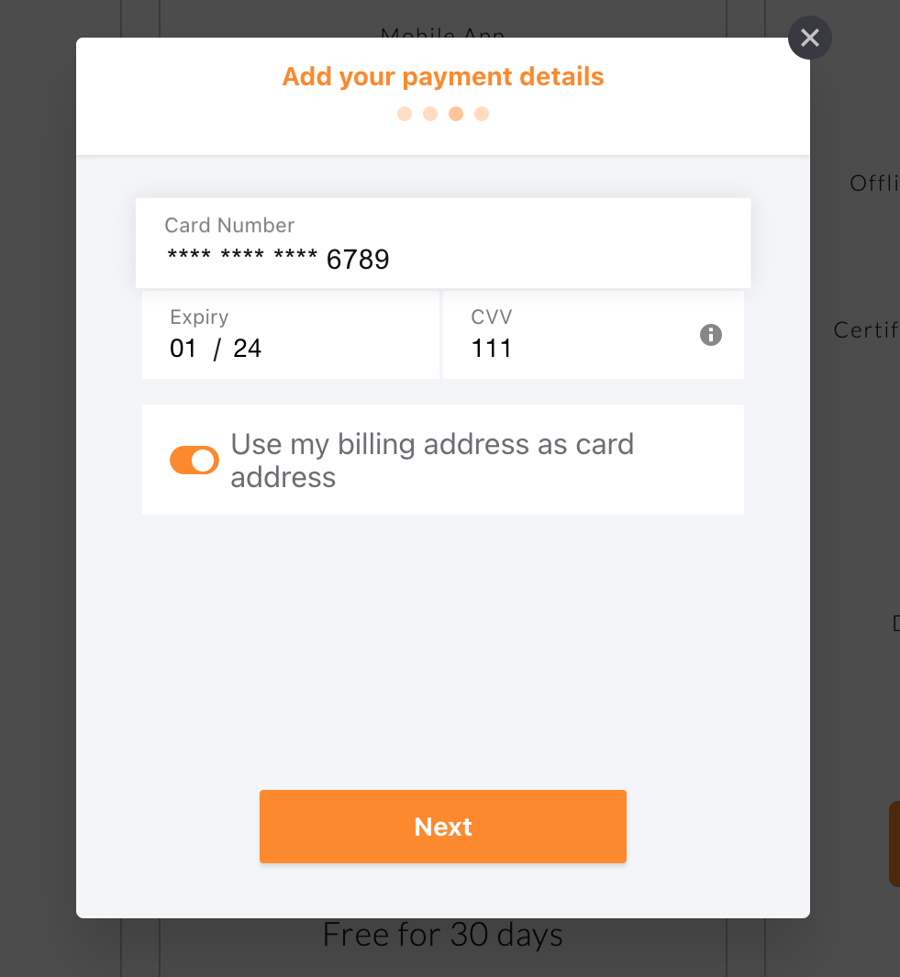Close the payment details dialog

(810, 38)
